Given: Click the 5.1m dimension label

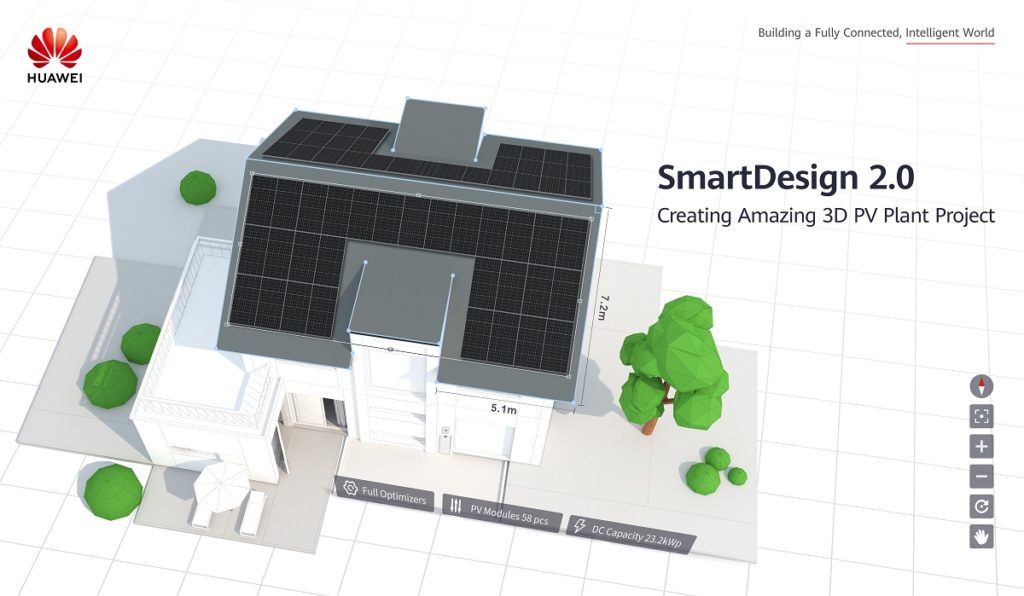Looking at the screenshot, I should coord(504,409).
